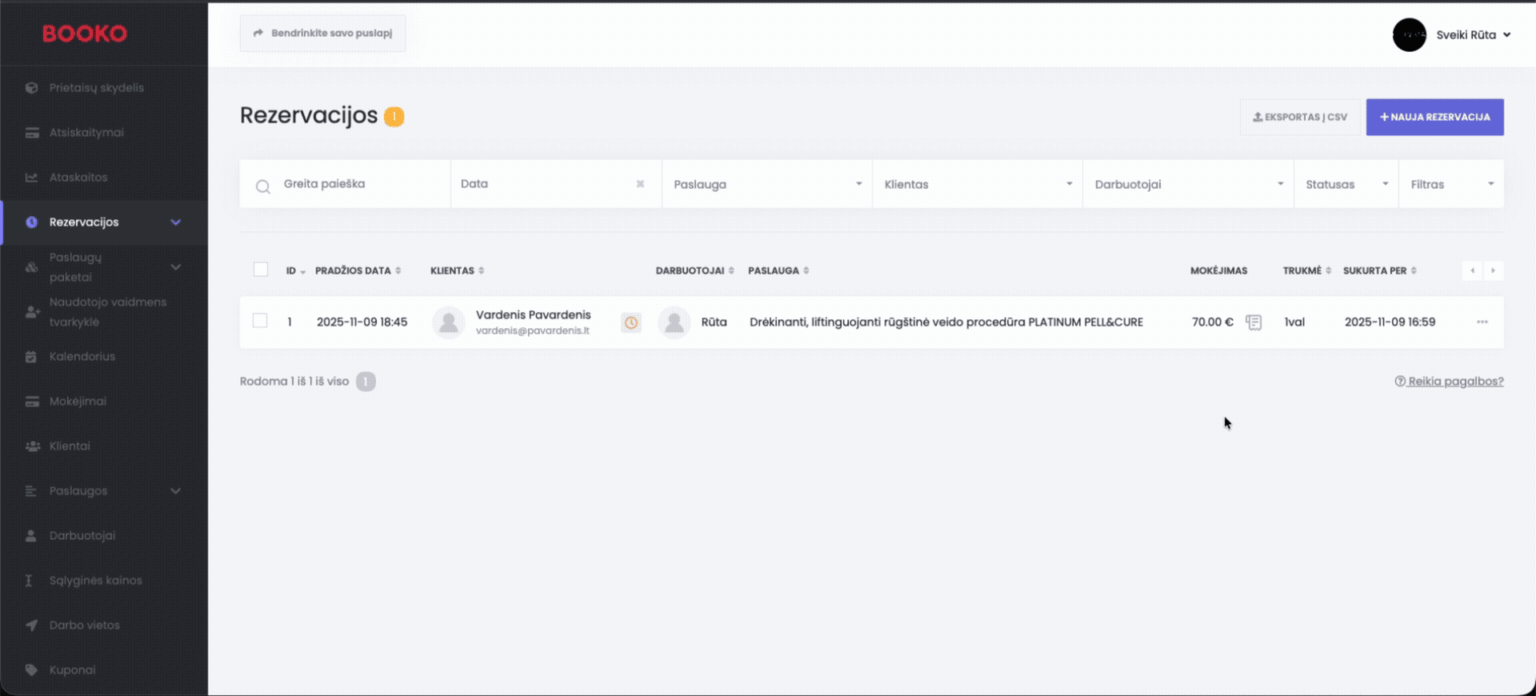Image resolution: width=1536 pixels, height=696 pixels.
Task: Click the Greita paieška search field
Action: click(360, 184)
